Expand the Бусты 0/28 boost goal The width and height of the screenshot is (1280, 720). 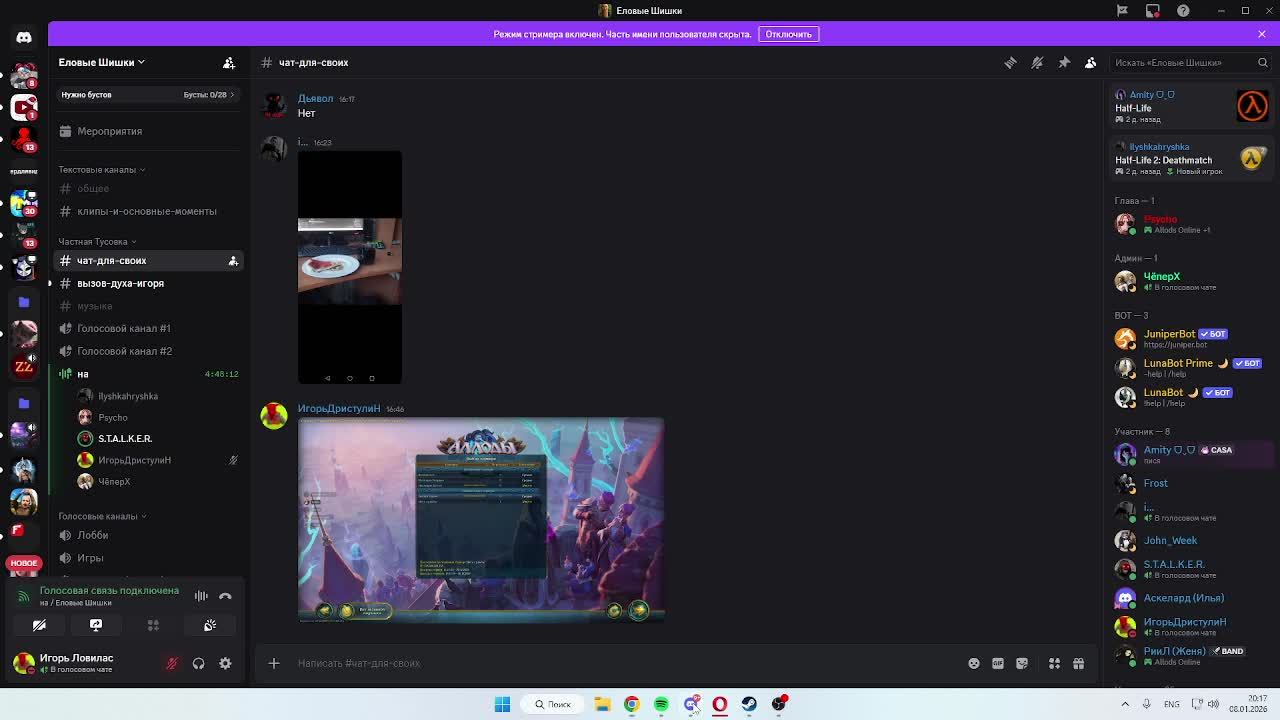pyautogui.click(x=209, y=95)
